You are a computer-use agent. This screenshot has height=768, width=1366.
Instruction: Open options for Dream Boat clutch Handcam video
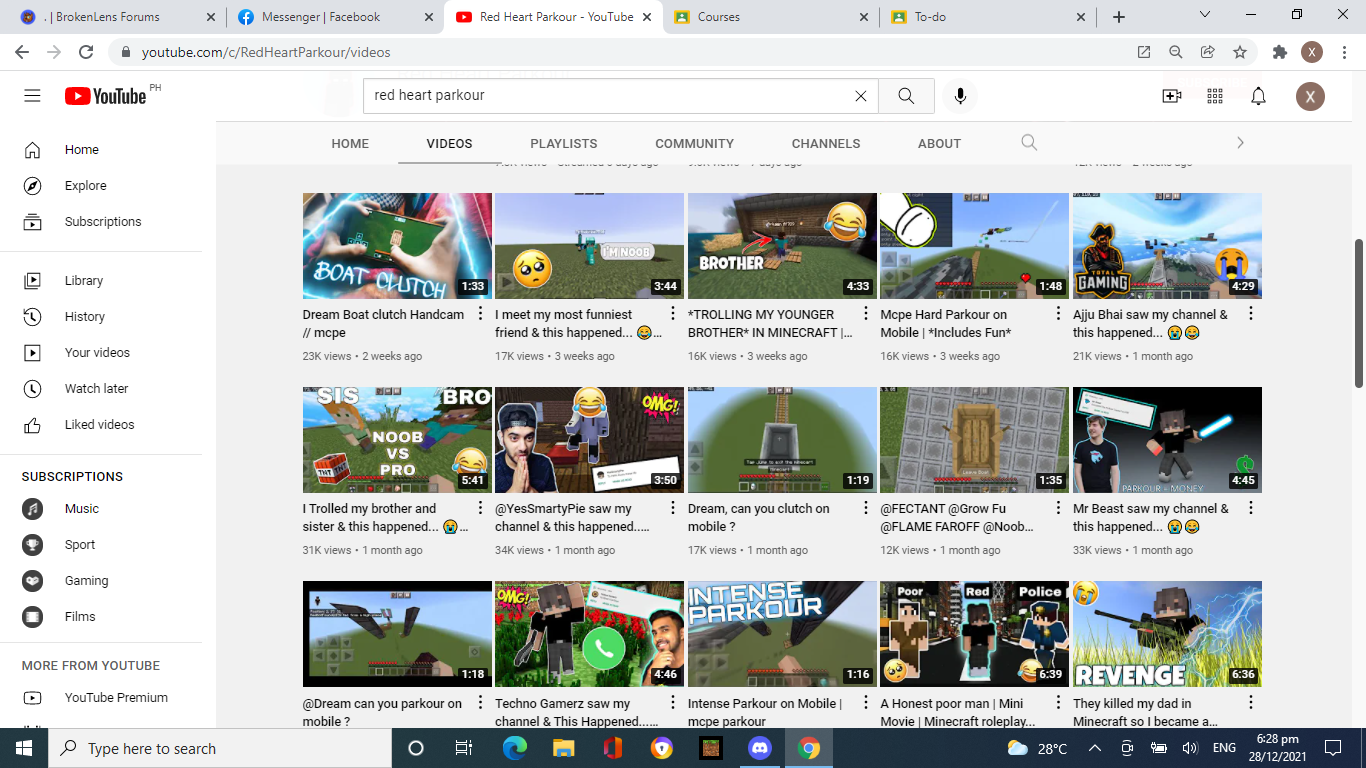tap(480, 314)
